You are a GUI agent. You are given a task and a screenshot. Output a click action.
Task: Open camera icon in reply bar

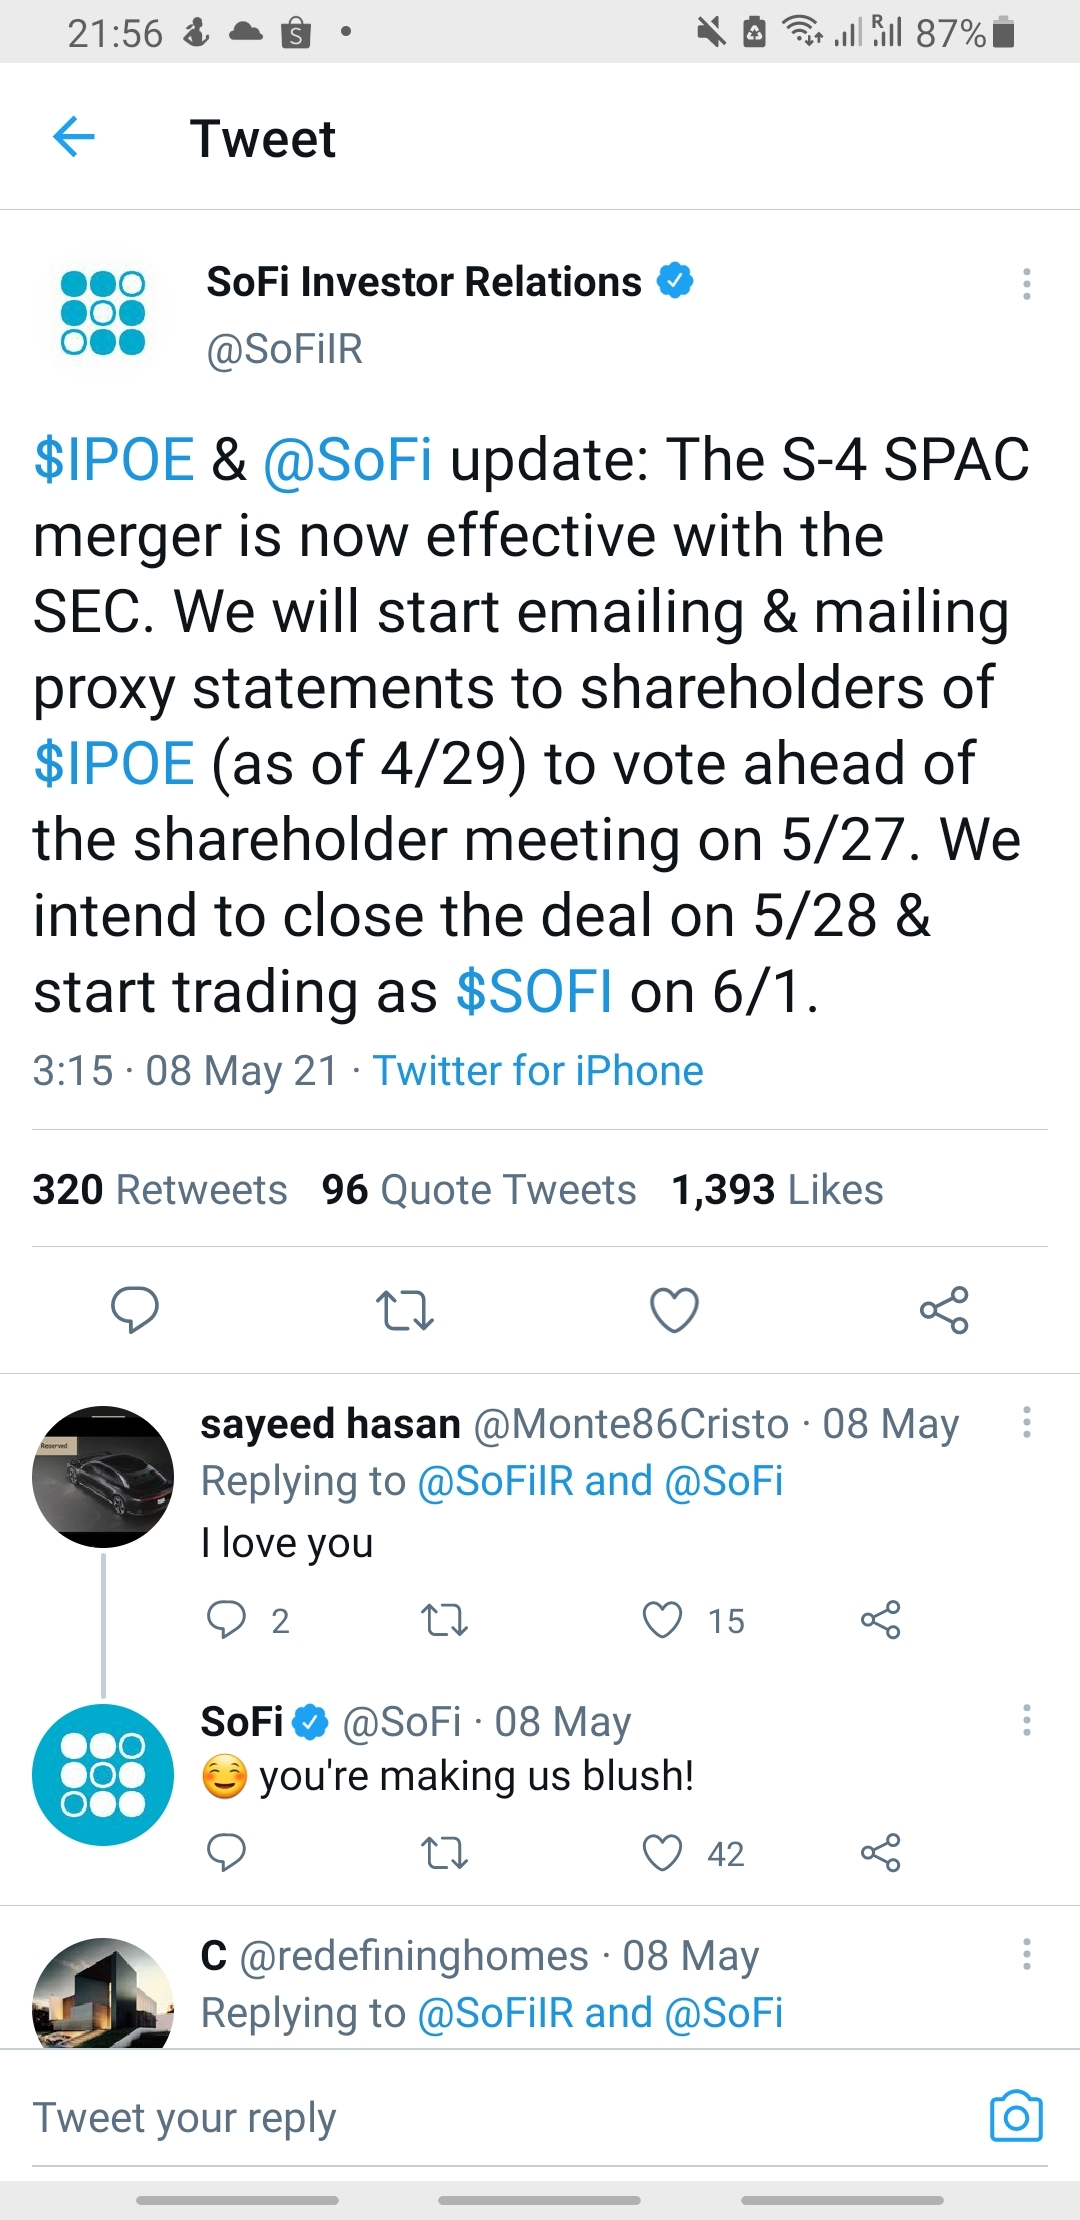pyautogui.click(x=1016, y=2116)
